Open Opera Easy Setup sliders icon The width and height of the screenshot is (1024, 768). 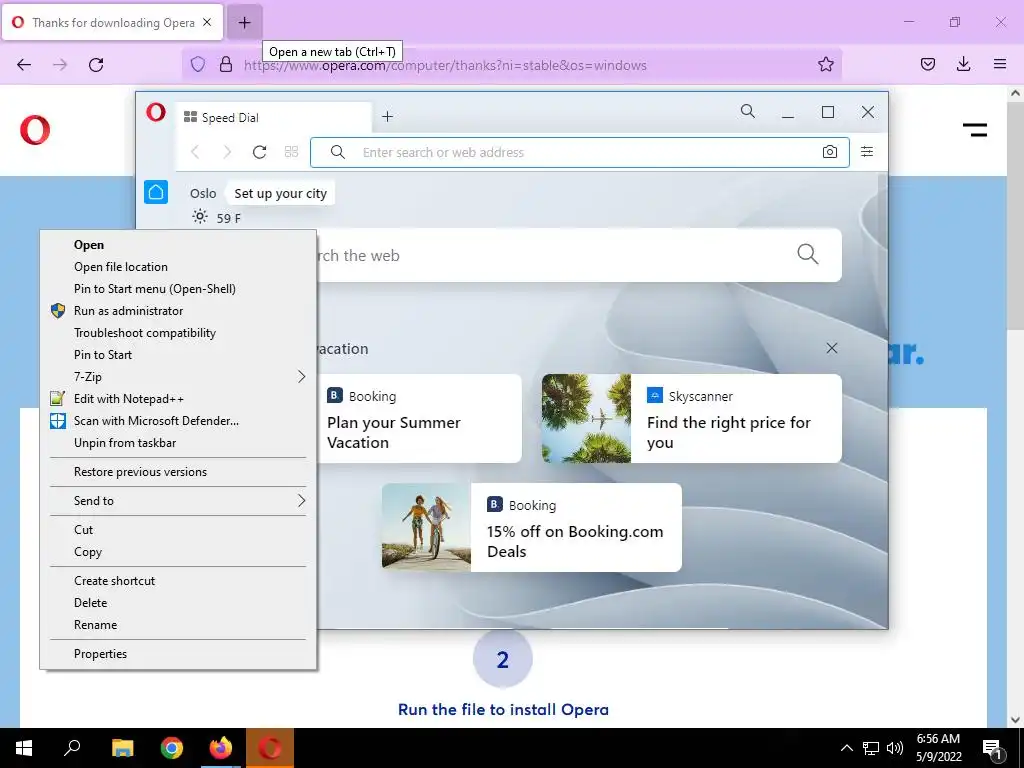point(867,152)
